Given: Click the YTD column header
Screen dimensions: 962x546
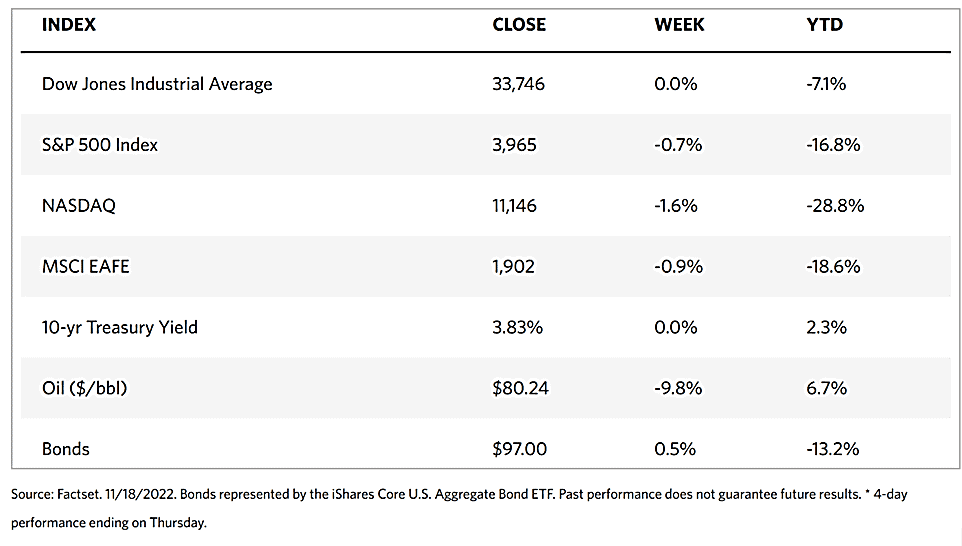Looking at the screenshot, I should tap(825, 25).
